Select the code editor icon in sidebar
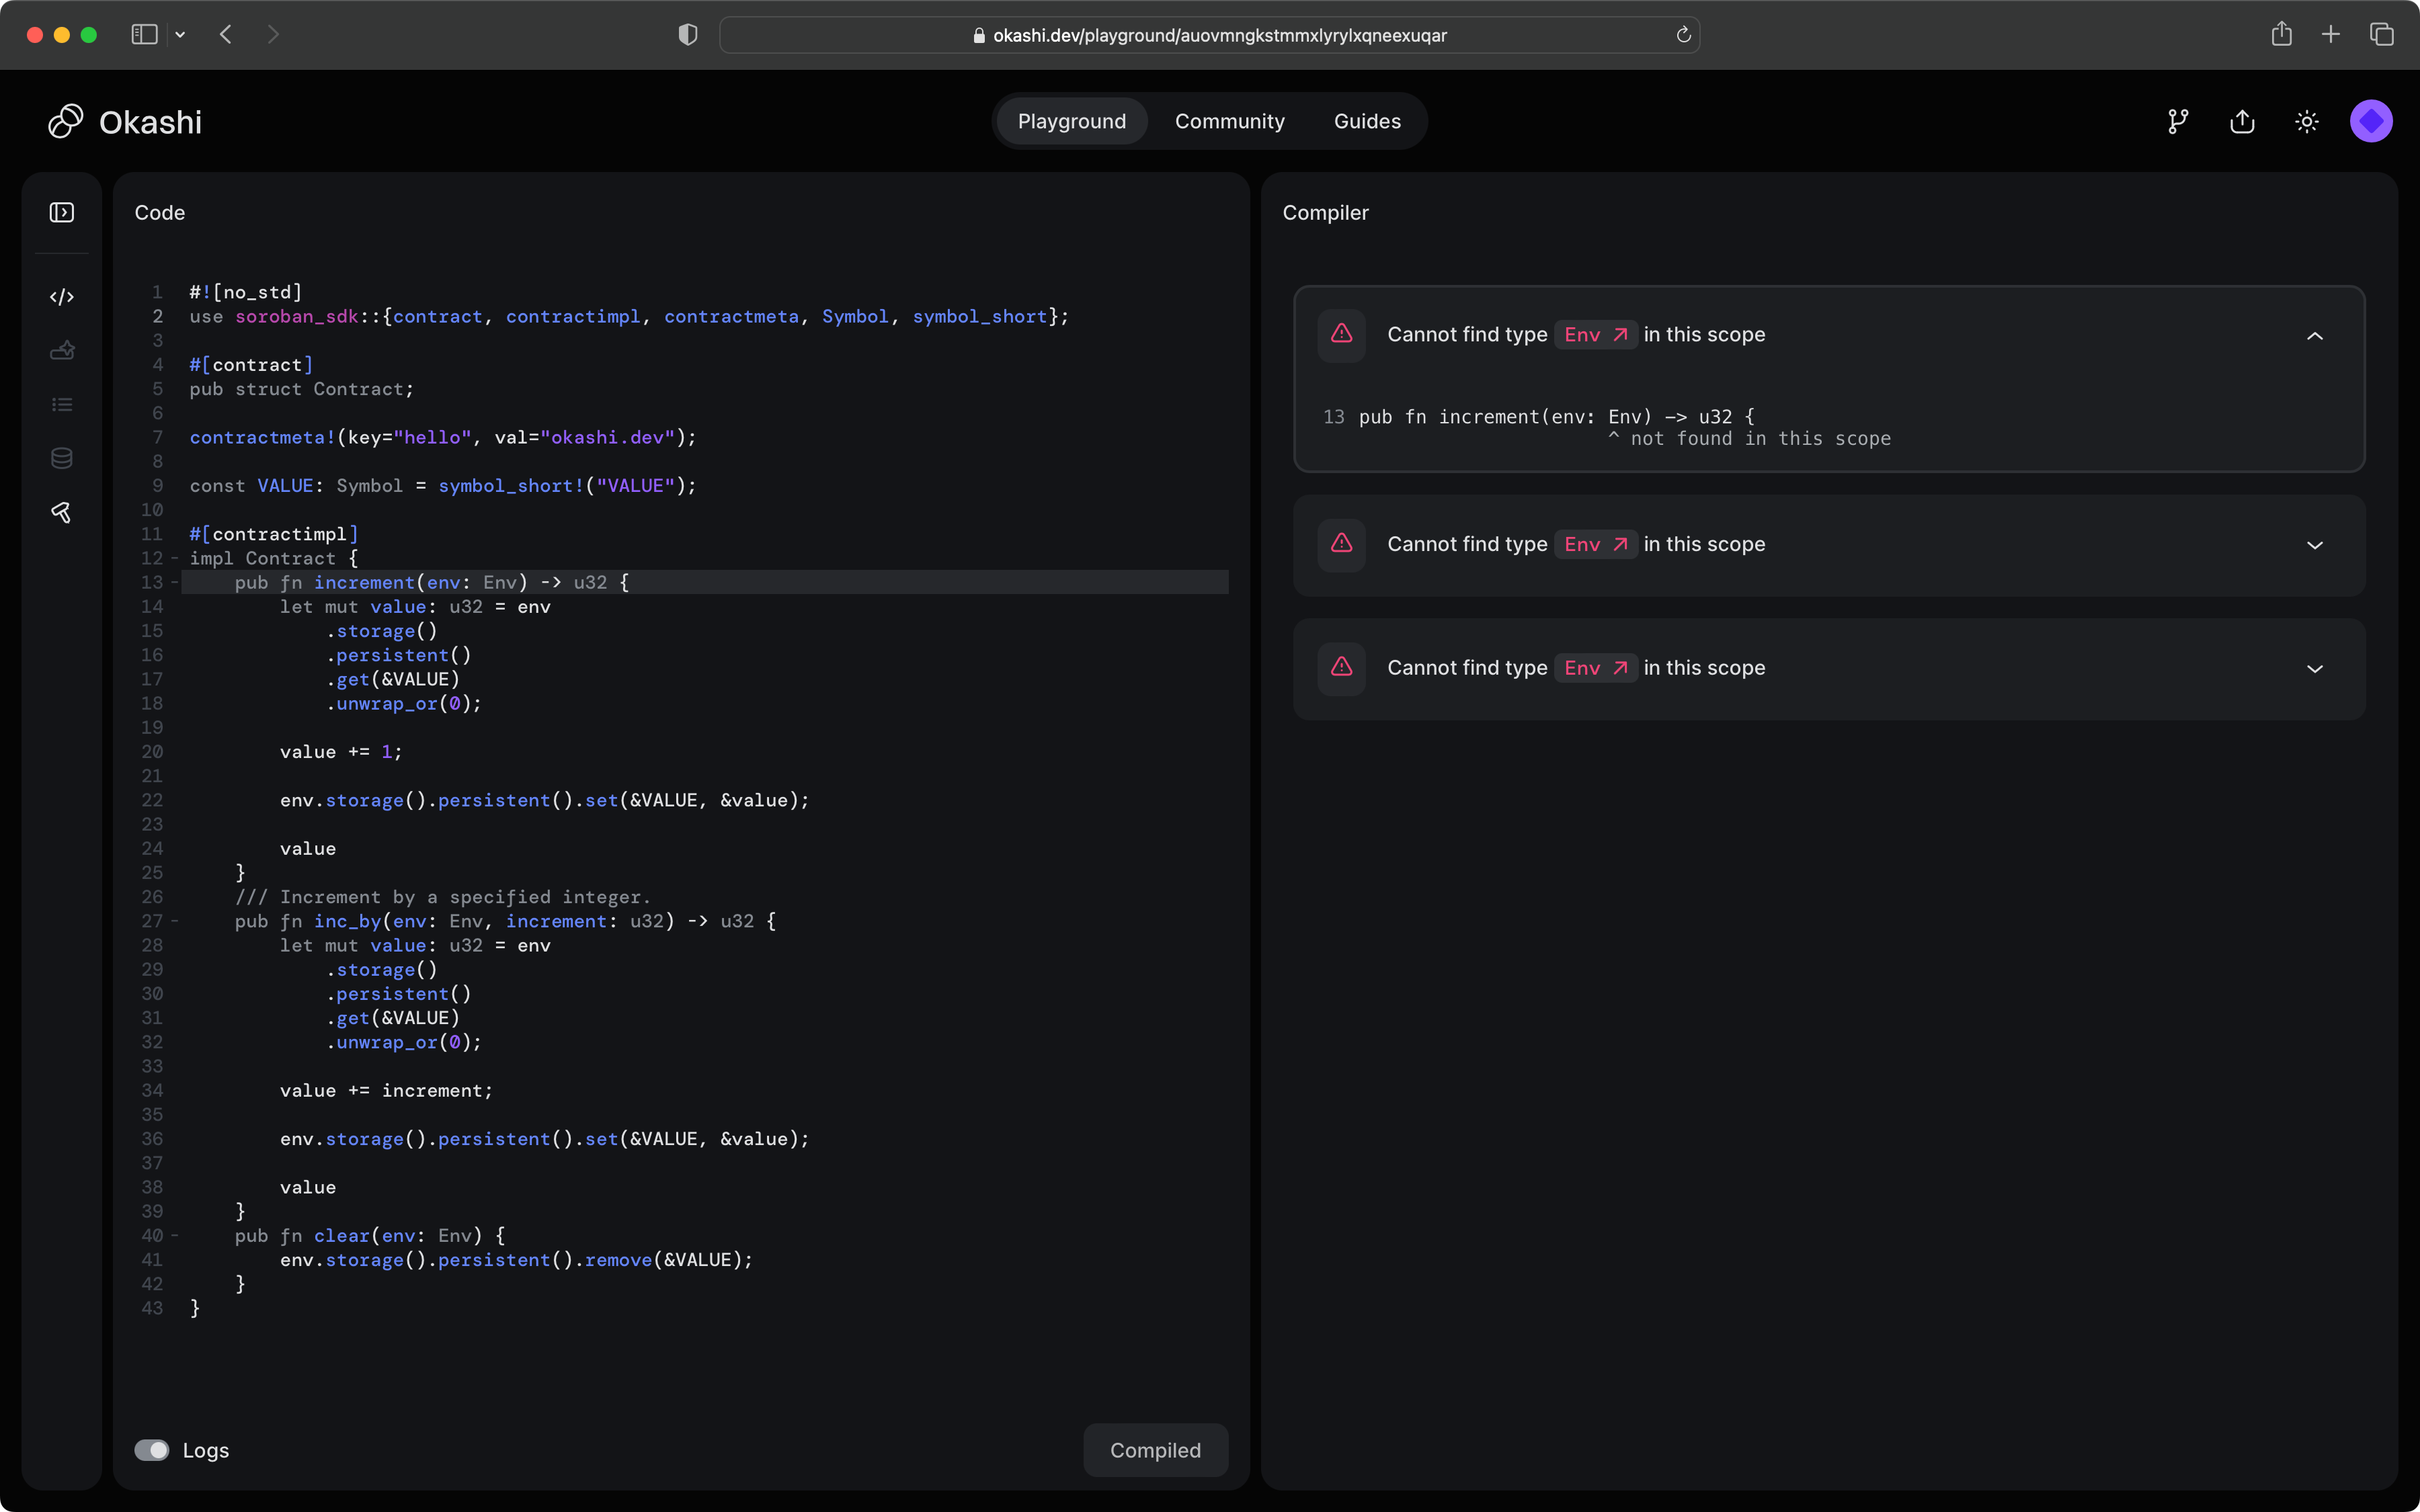The width and height of the screenshot is (2420, 1512). 62,296
